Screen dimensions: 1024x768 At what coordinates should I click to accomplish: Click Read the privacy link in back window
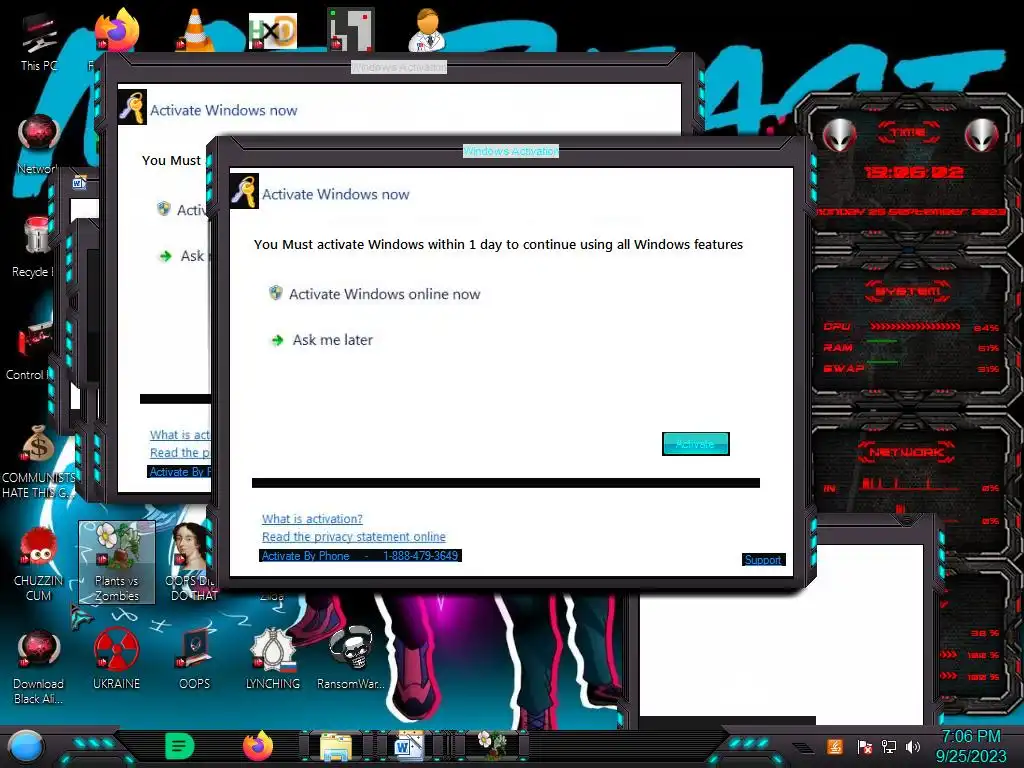tap(180, 453)
